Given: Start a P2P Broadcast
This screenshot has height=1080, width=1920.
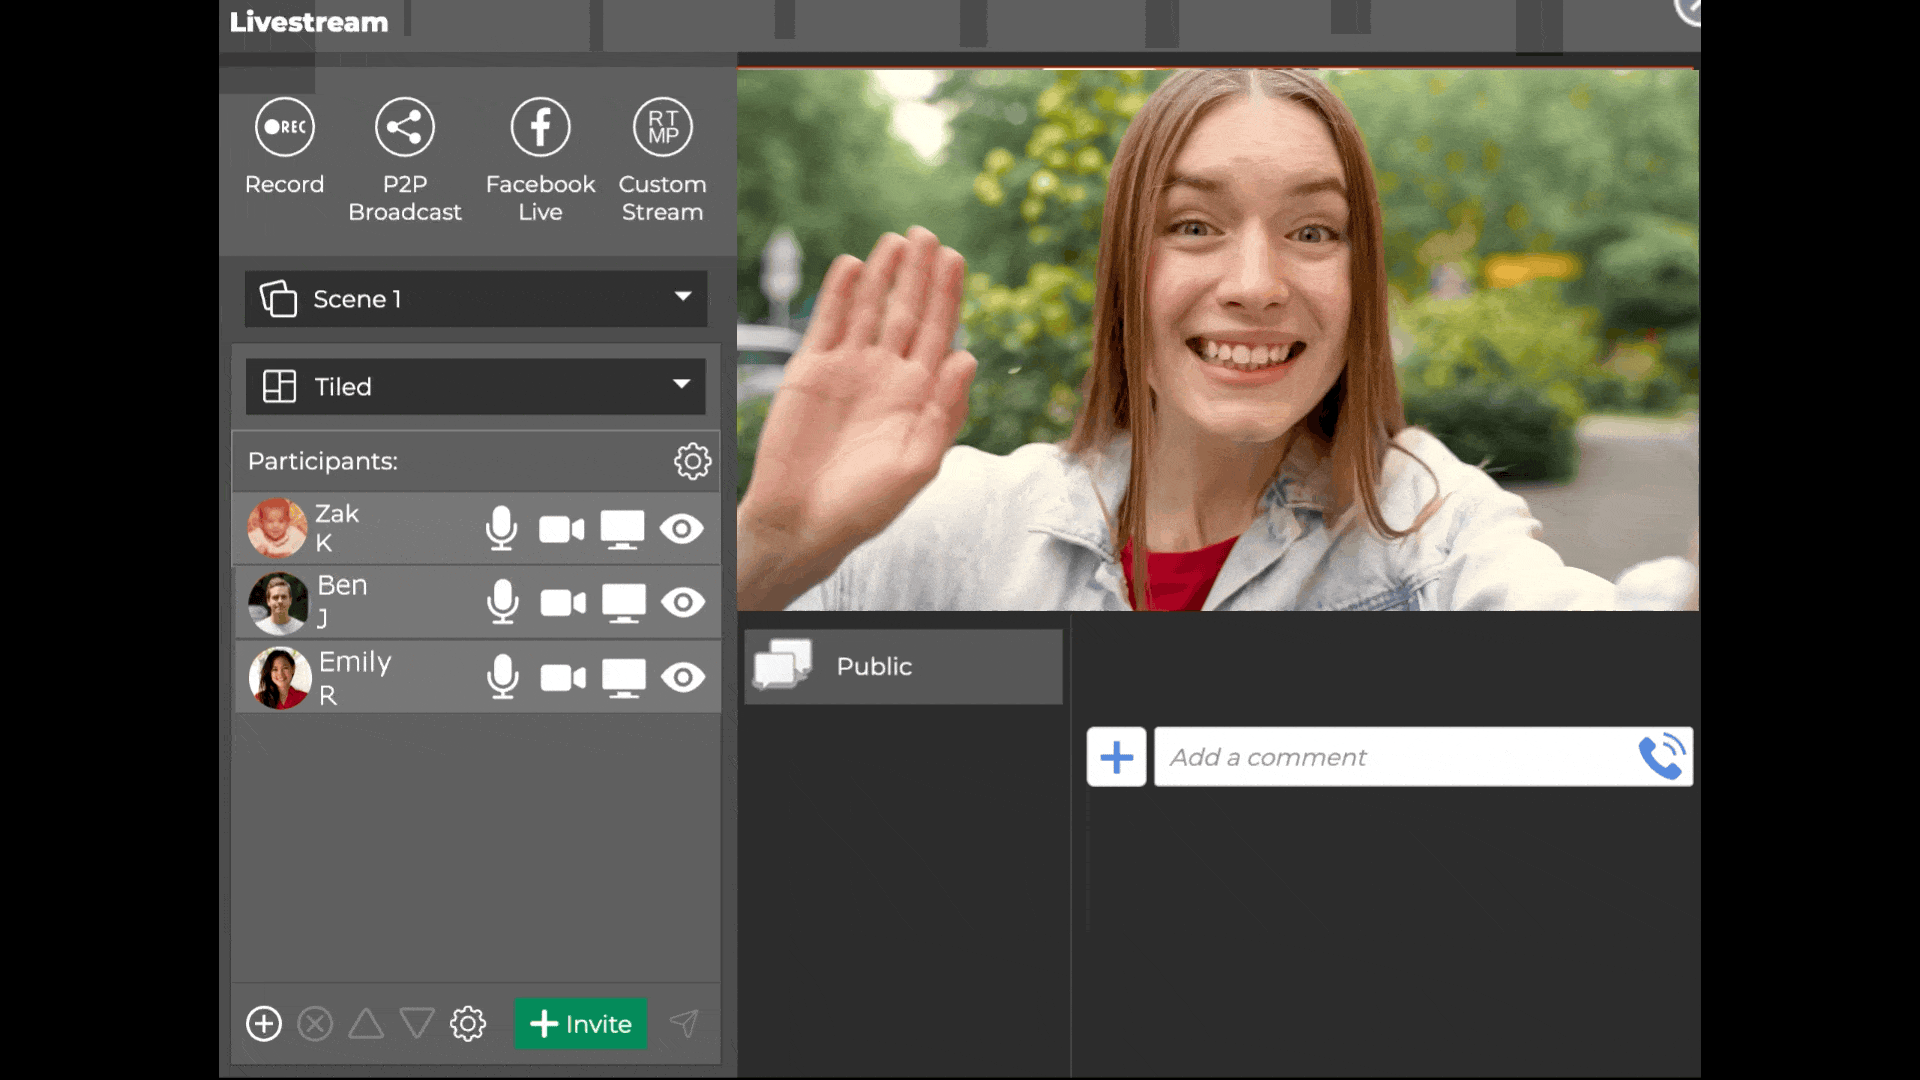Looking at the screenshot, I should (x=404, y=127).
